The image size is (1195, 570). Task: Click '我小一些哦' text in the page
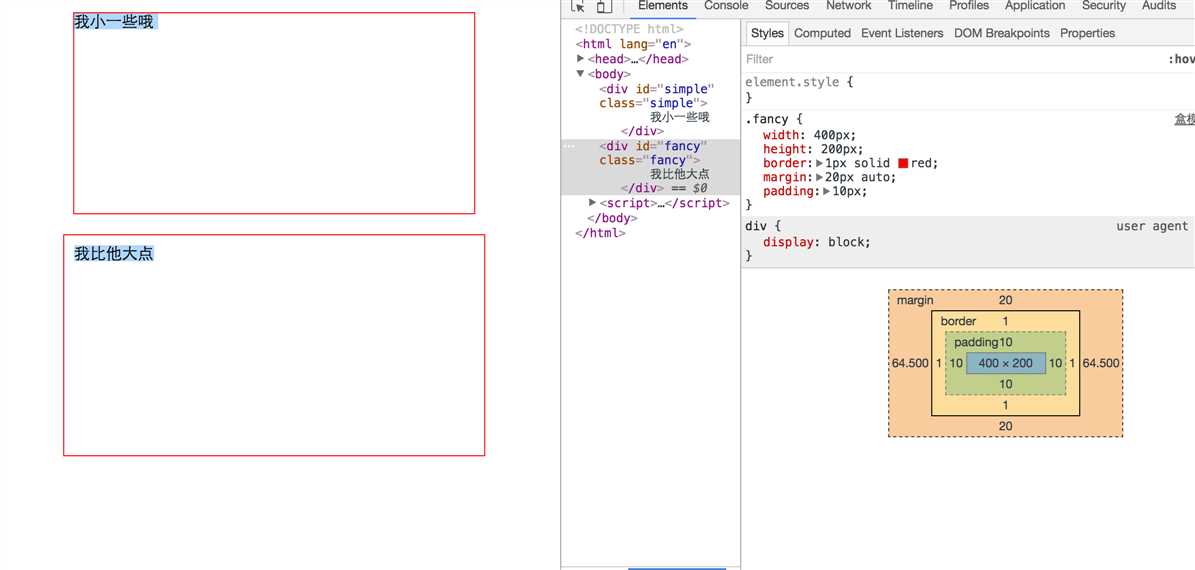coord(114,21)
